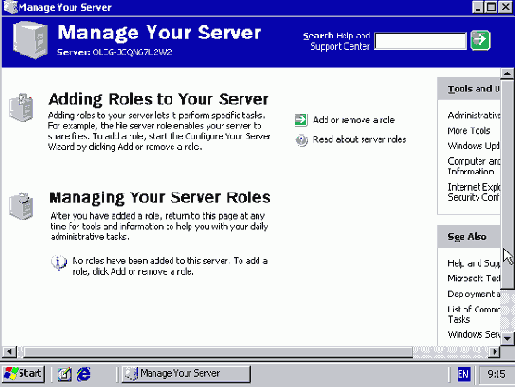
Task: Click the server tower icon in header
Action: (30, 40)
